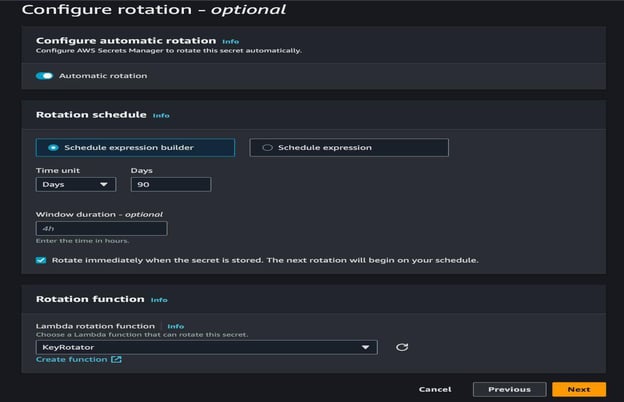Click the 'Time unit' field label
The image size is (624, 402).
[58, 170]
